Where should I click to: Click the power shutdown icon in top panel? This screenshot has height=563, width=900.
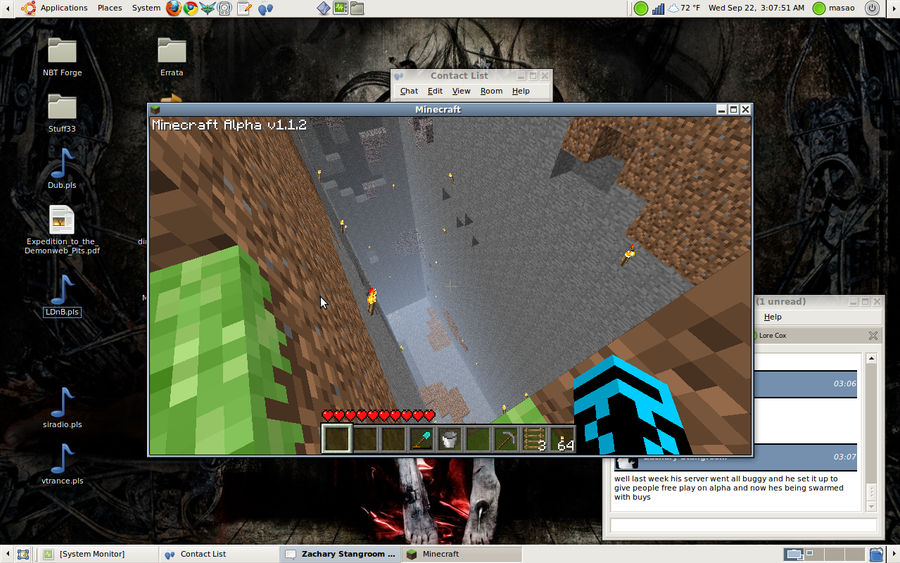pos(872,8)
